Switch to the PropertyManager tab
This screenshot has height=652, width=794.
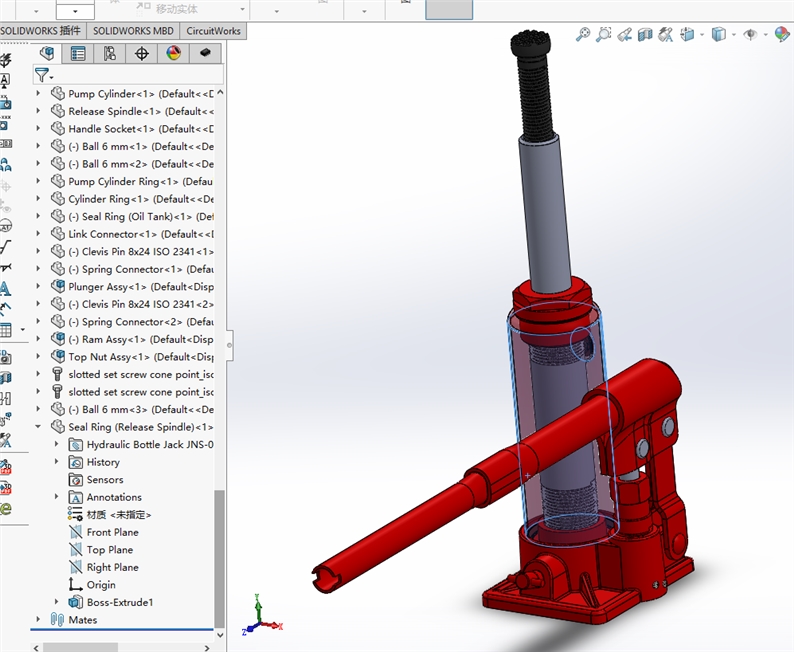coord(78,53)
